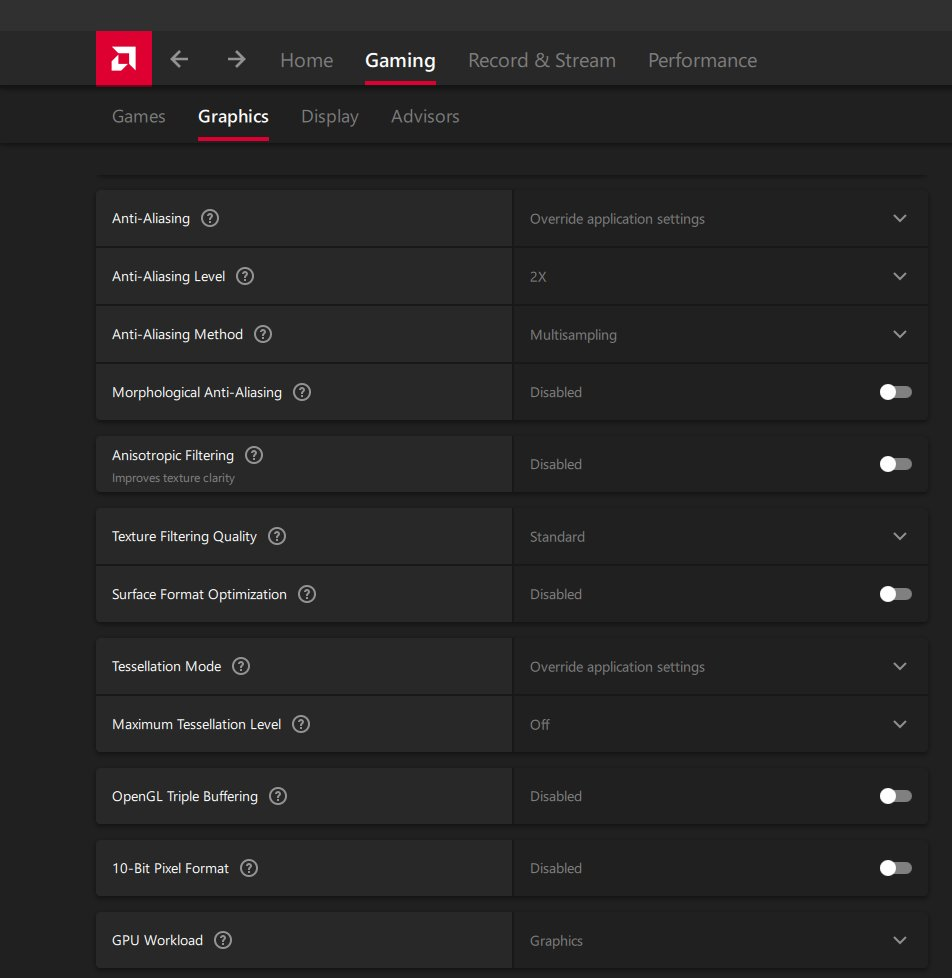Show help for Anisotropic Filtering
Image resolution: width=952 pixels, height=978 pixels.
(254, 455)
